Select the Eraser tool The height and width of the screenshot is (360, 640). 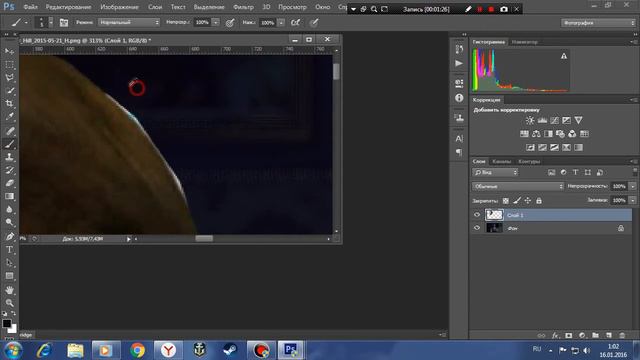point(9,183)
